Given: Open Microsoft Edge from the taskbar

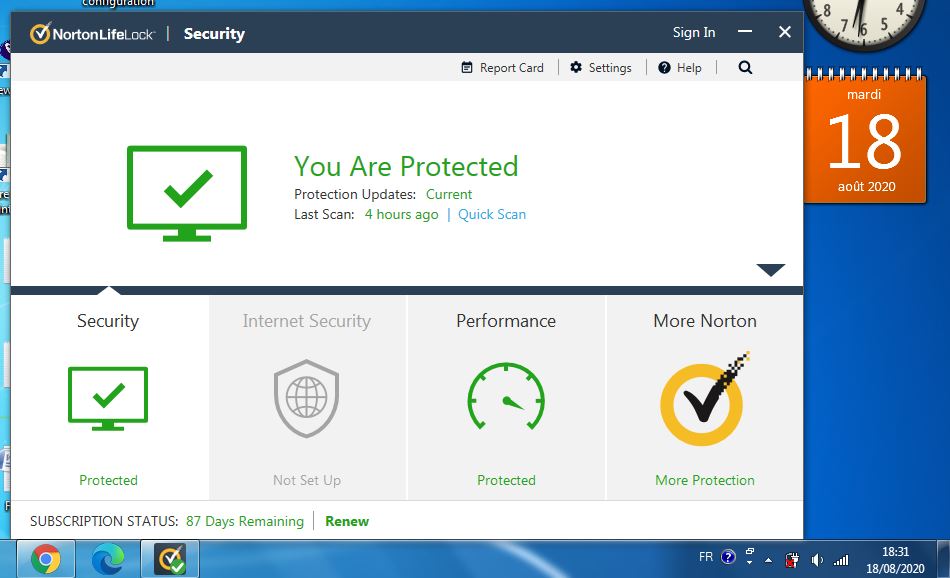Looking at the screenshot, I should pyautogui.click(x=108, y=559).
